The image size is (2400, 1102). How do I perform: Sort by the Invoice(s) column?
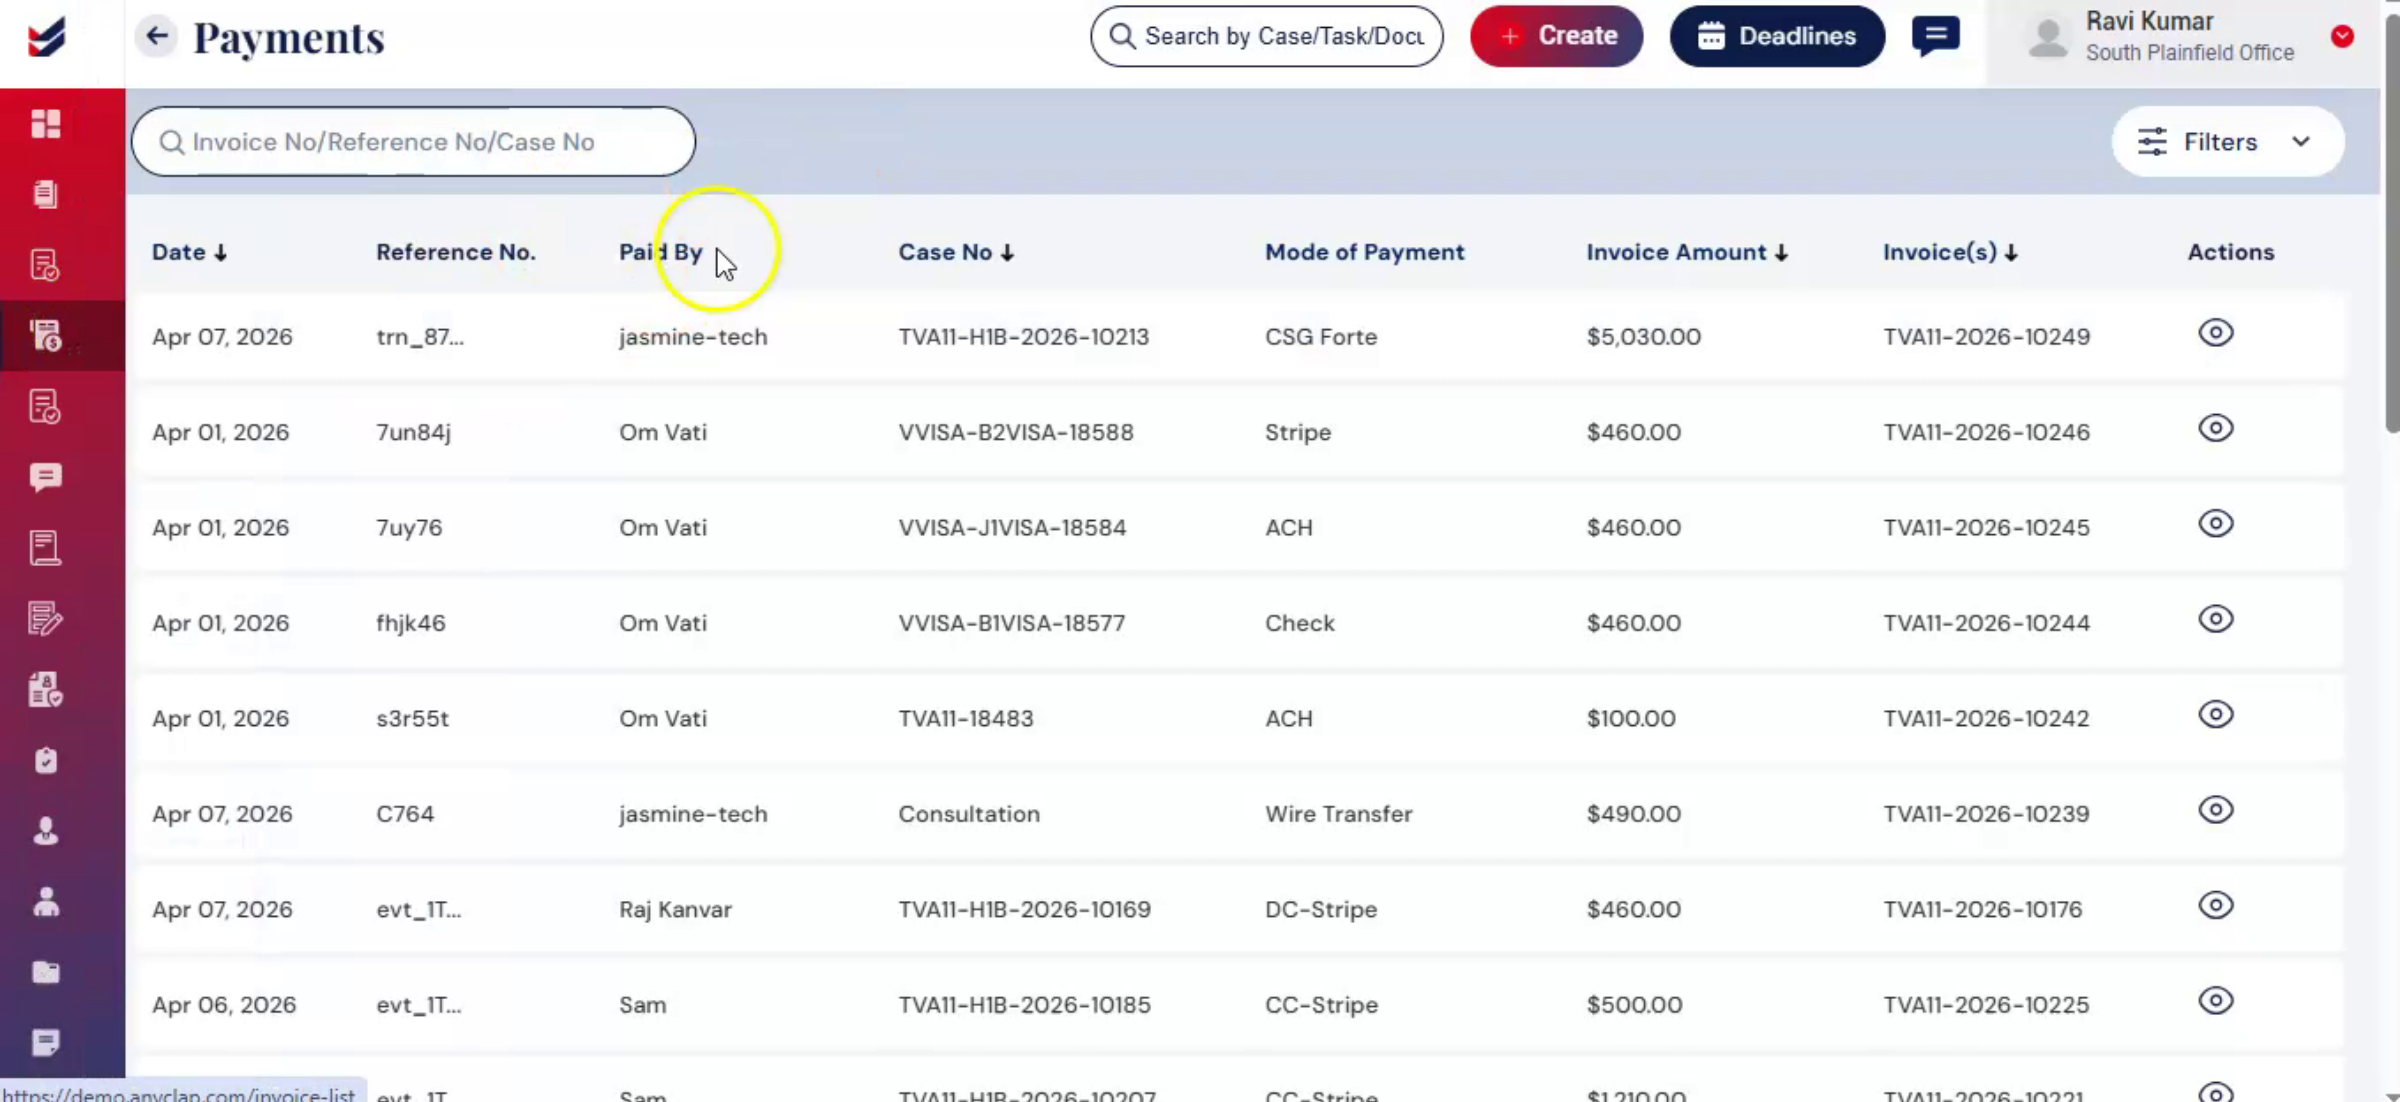coord(1950,252)
